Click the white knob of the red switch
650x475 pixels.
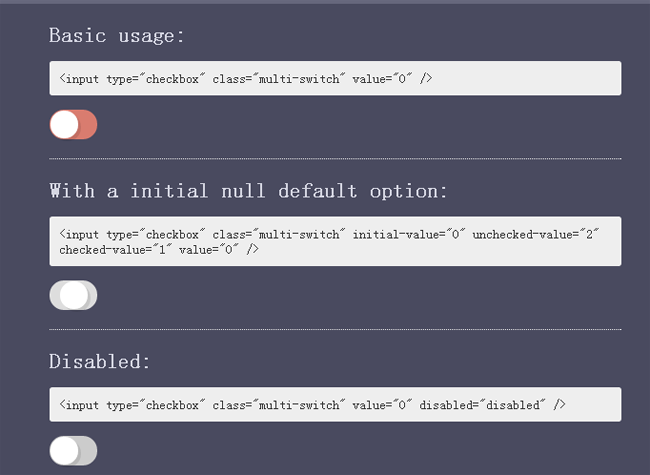pyautogui.click(x=64, y=125)
